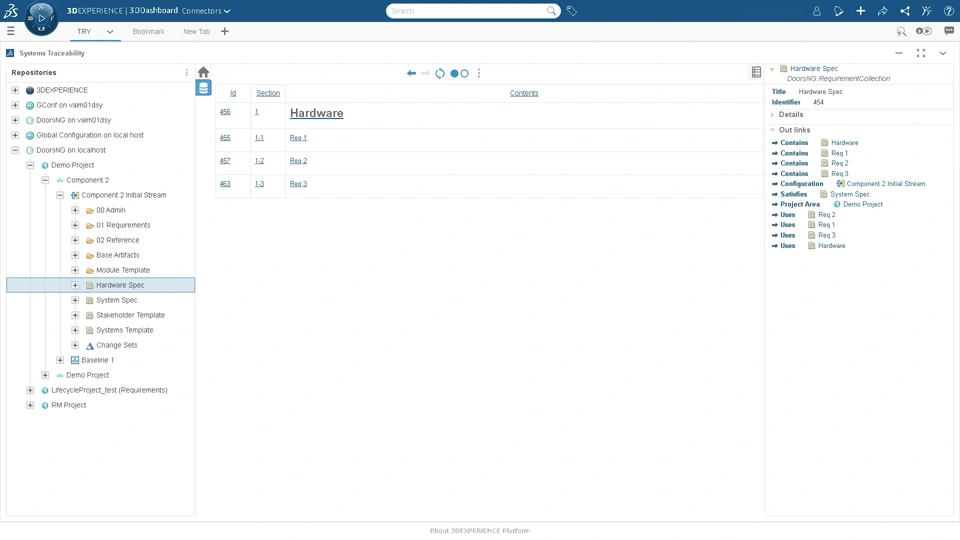Expand GConf on valm01dsy node
Image resolution: width=960 pixels, height=540 pixels.
[x=15, y=105]
